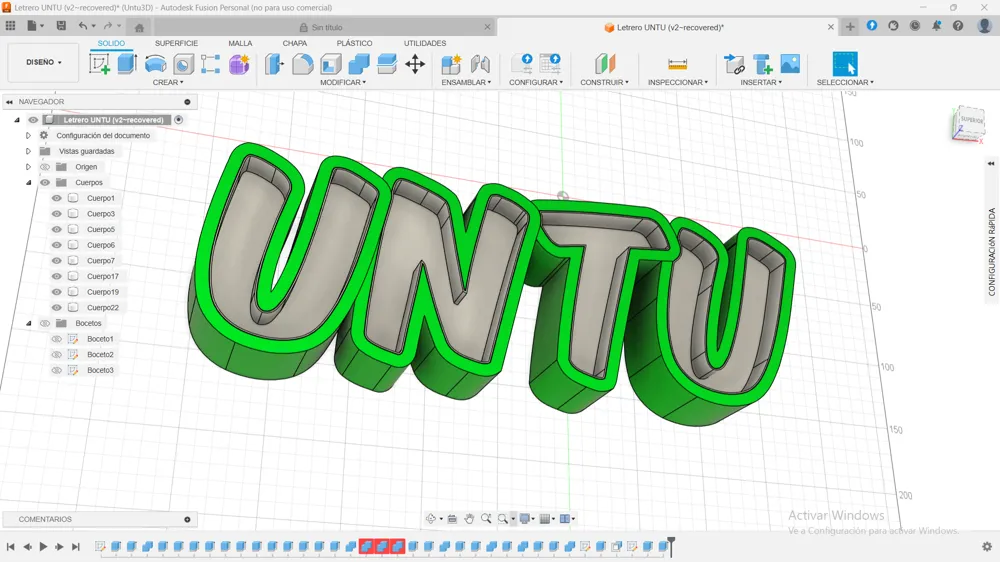Click the Construct plane icon
Image resolution: width=1000 pixels, height=562 pixels.
pos(605,64)
